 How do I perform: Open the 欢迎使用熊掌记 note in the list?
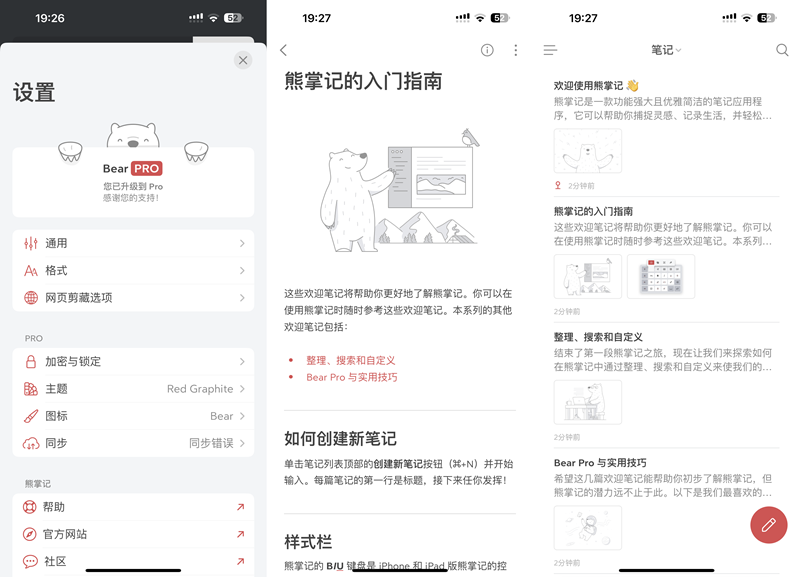[666, 135]
